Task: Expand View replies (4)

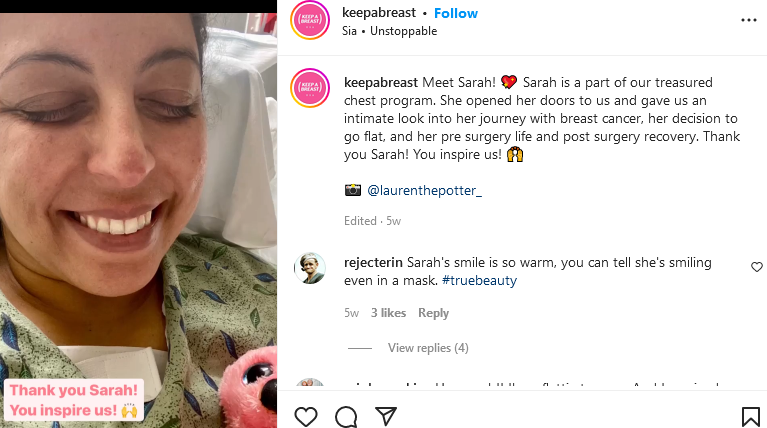Action: click(427, 348)
